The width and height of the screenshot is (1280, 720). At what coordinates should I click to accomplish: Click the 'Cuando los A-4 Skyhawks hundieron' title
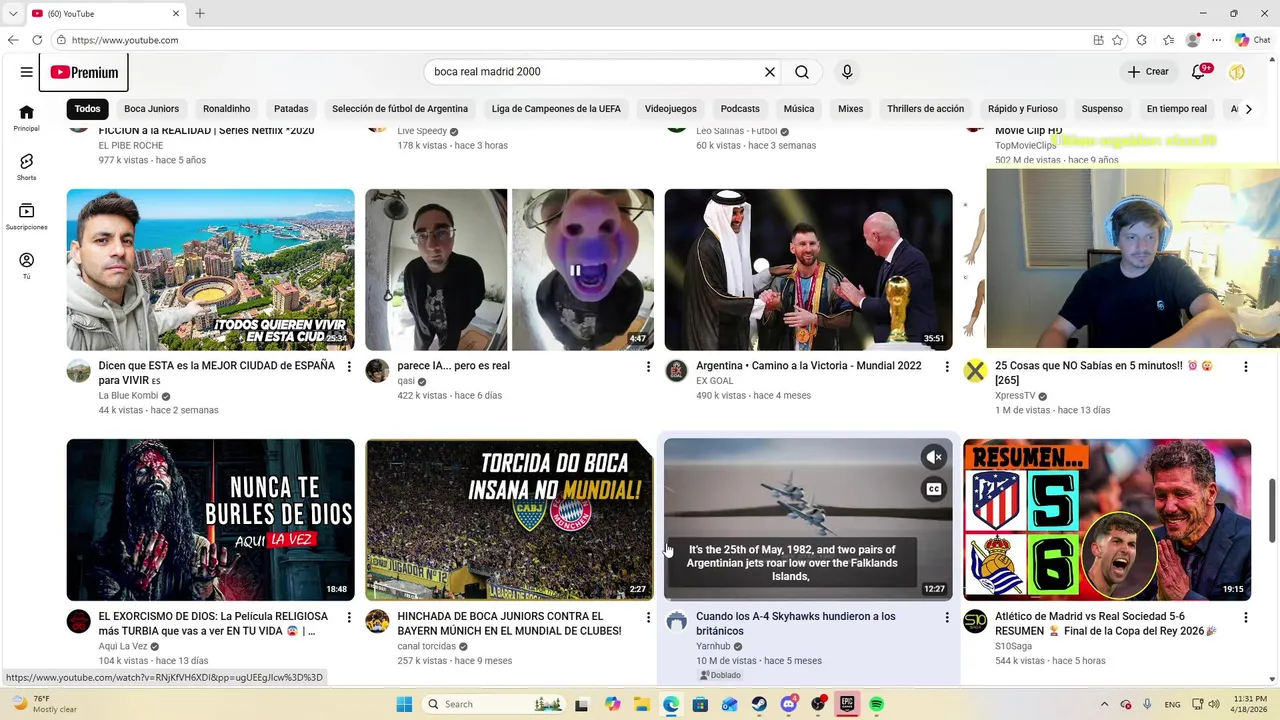point(796,624)
